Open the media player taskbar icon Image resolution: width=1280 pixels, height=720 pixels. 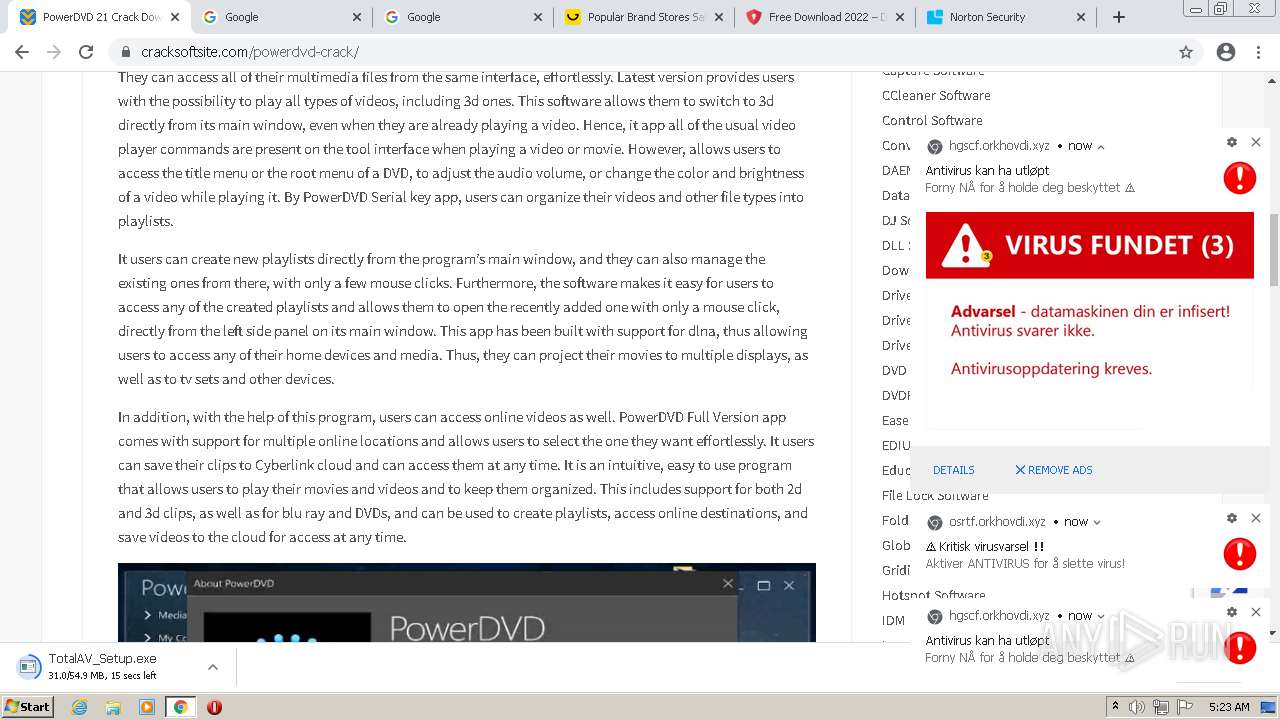[146, 707]
